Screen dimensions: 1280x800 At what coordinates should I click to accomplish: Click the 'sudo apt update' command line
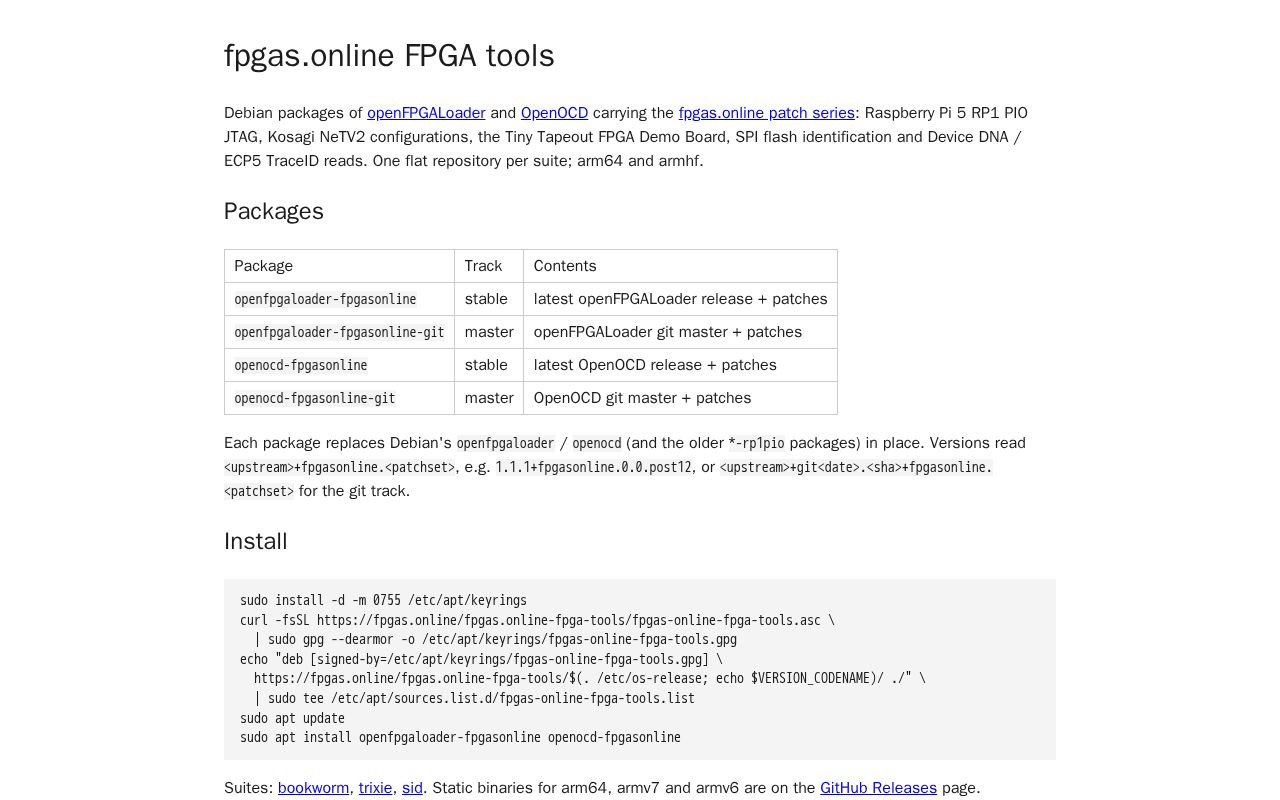(292, 718)
